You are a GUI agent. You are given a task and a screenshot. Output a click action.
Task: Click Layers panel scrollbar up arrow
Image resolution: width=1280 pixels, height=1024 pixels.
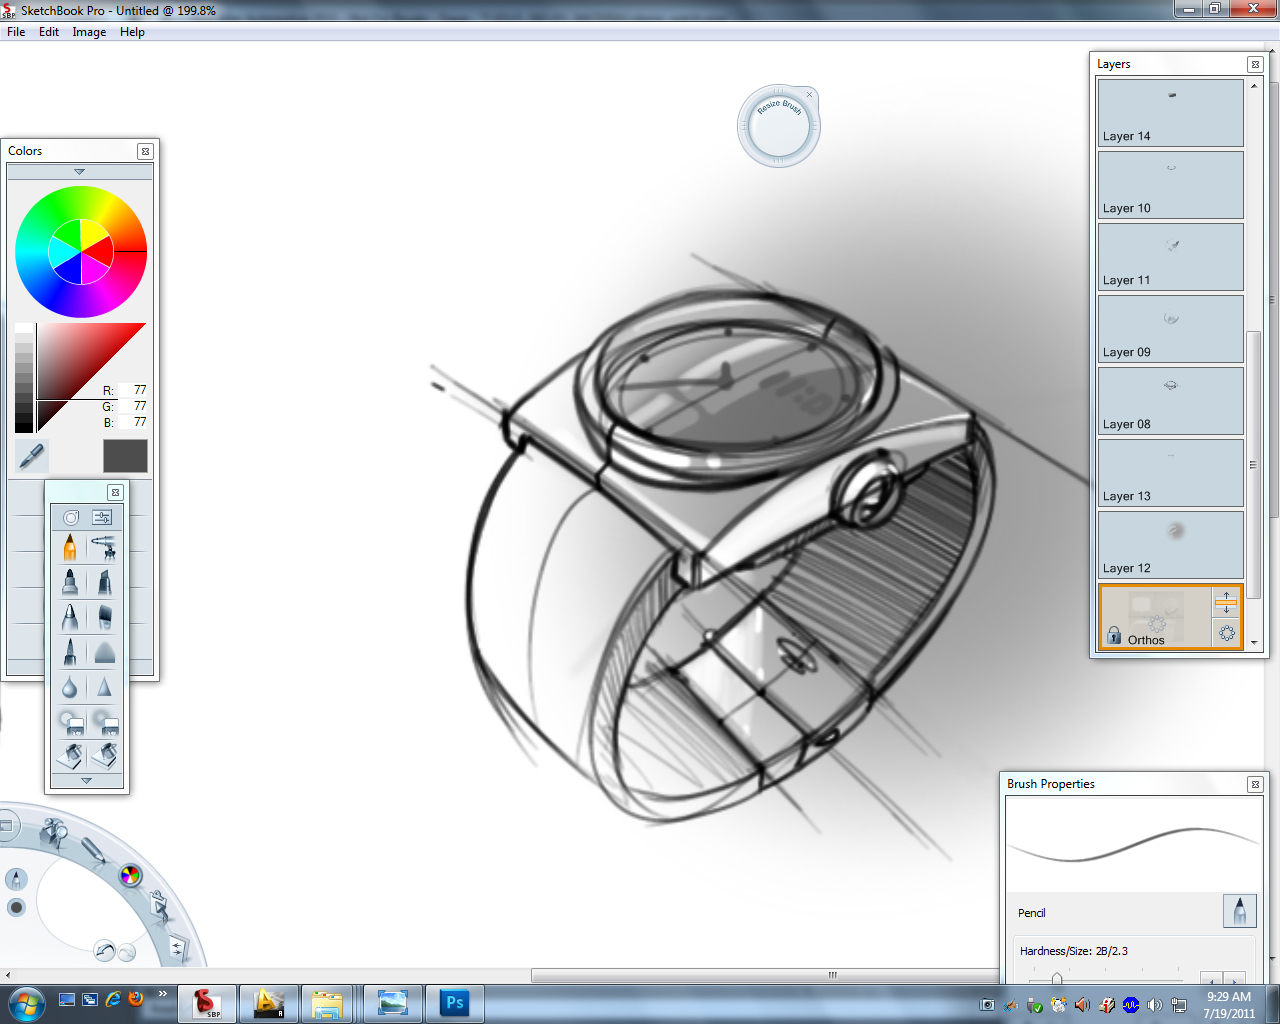pyautogui.click(x=1254, y=86)
